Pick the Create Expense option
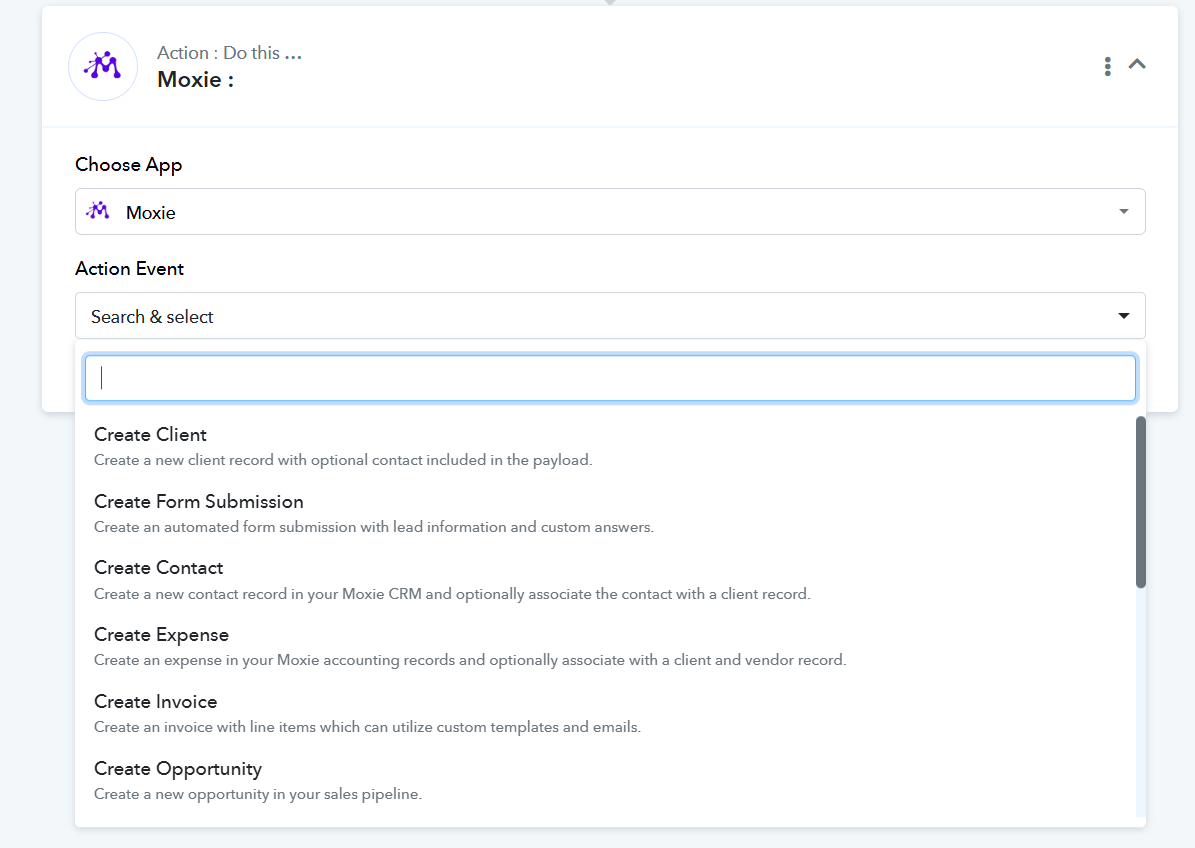Screen dimensions: 1195x848 [x=161, y=635]
